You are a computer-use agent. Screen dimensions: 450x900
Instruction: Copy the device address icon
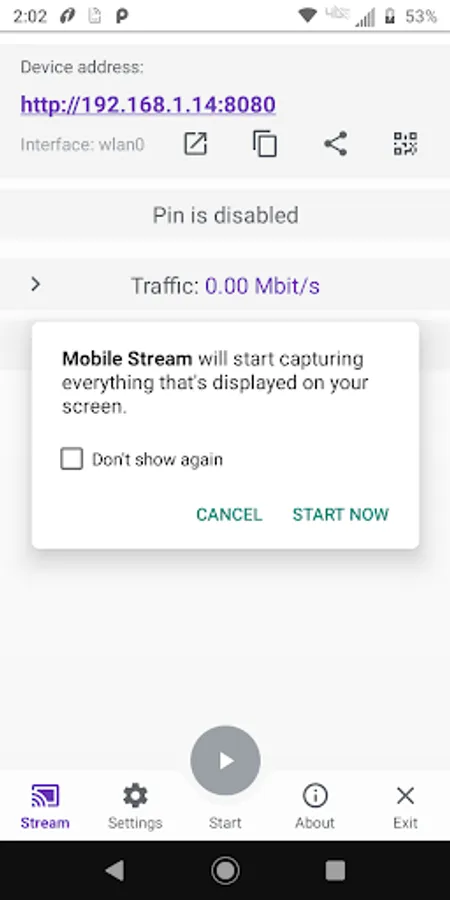click(265, 143)
